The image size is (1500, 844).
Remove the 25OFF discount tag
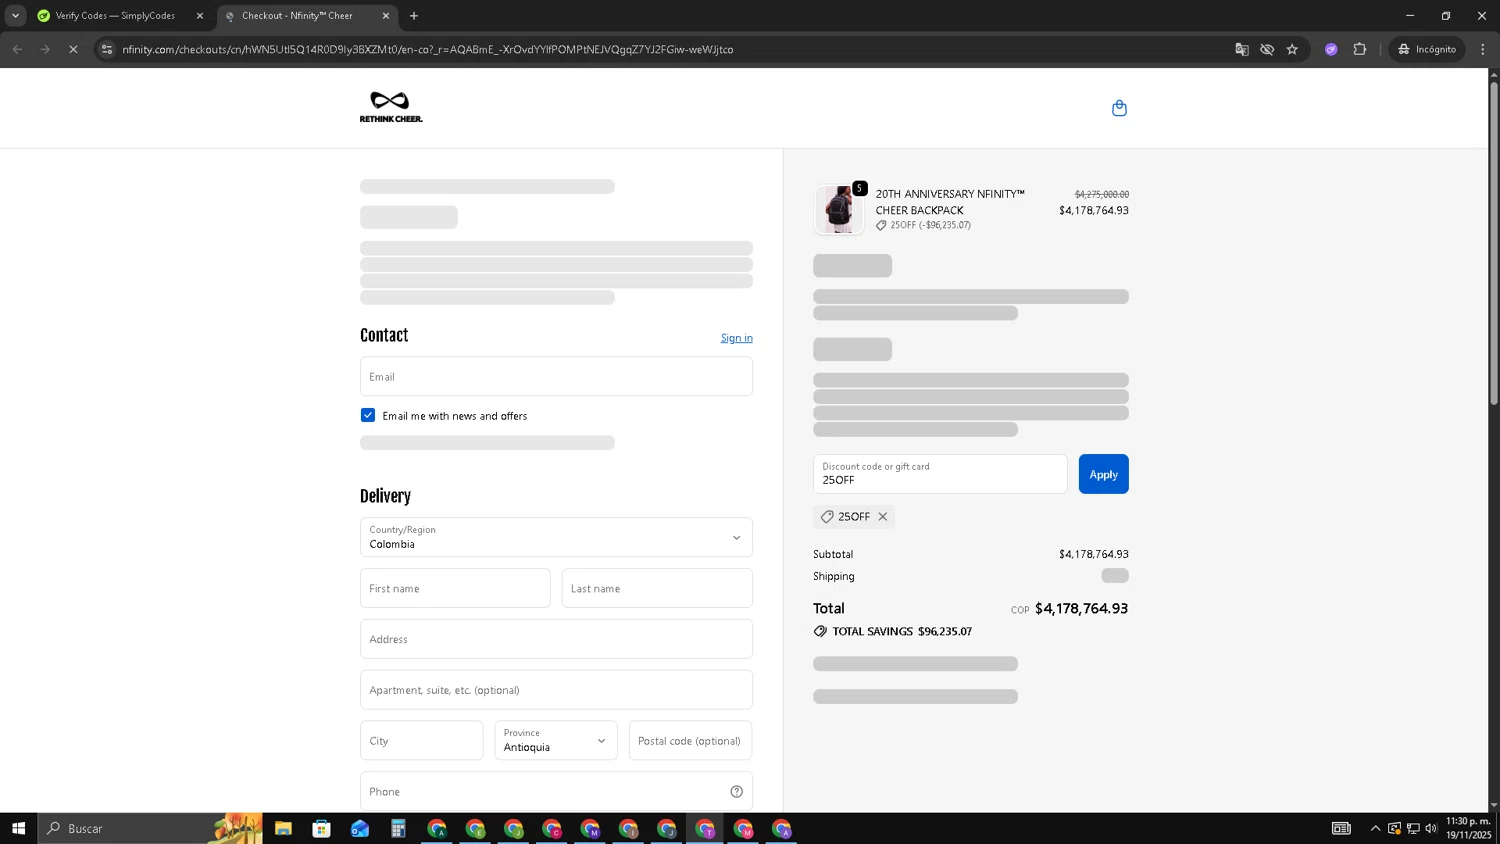882,517
